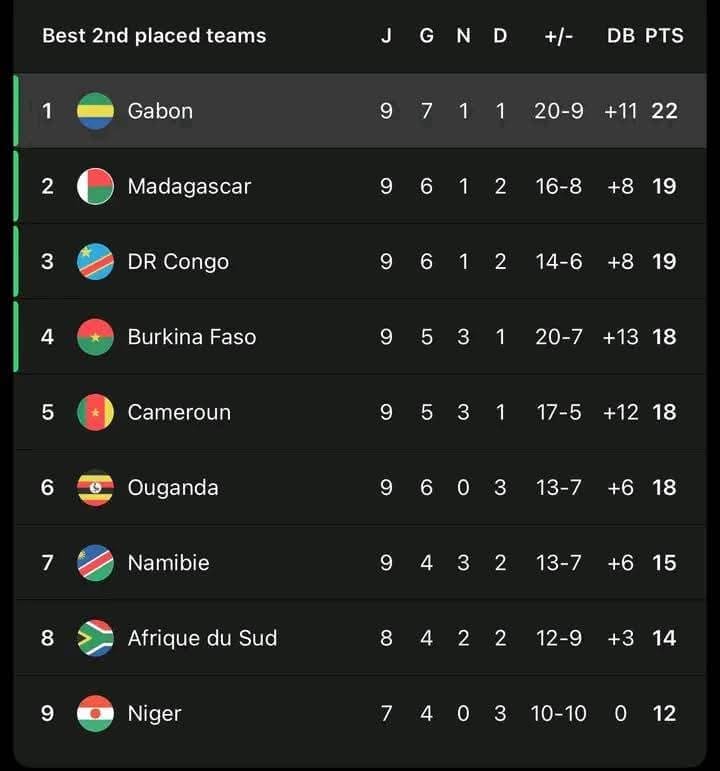Open the Madagascar team name
Image resolution: width=720 pixels, height=771 pixels.
point(189,186)
